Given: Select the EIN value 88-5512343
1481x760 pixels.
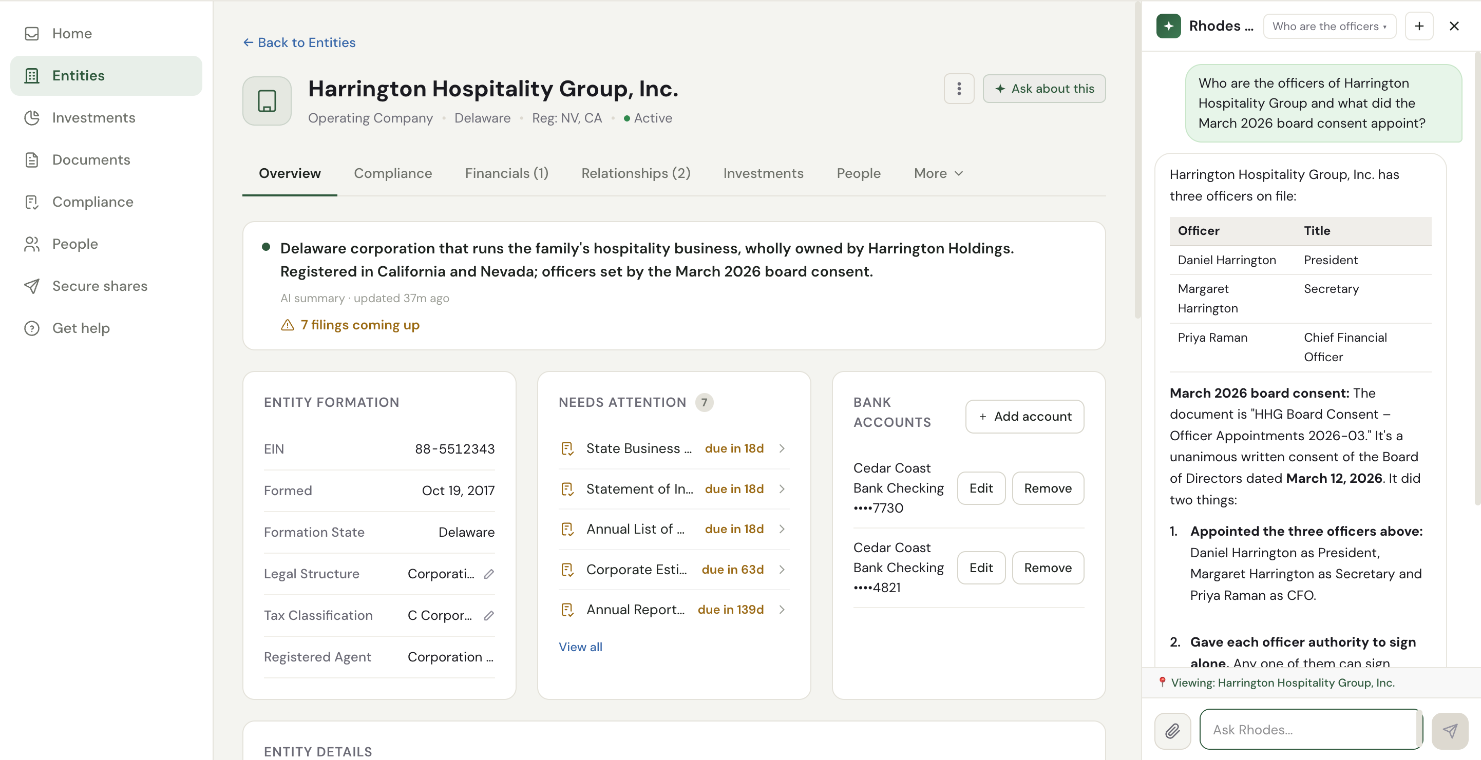Looking at the screenshot, I should pyautogui.click(x=455, y=449).
